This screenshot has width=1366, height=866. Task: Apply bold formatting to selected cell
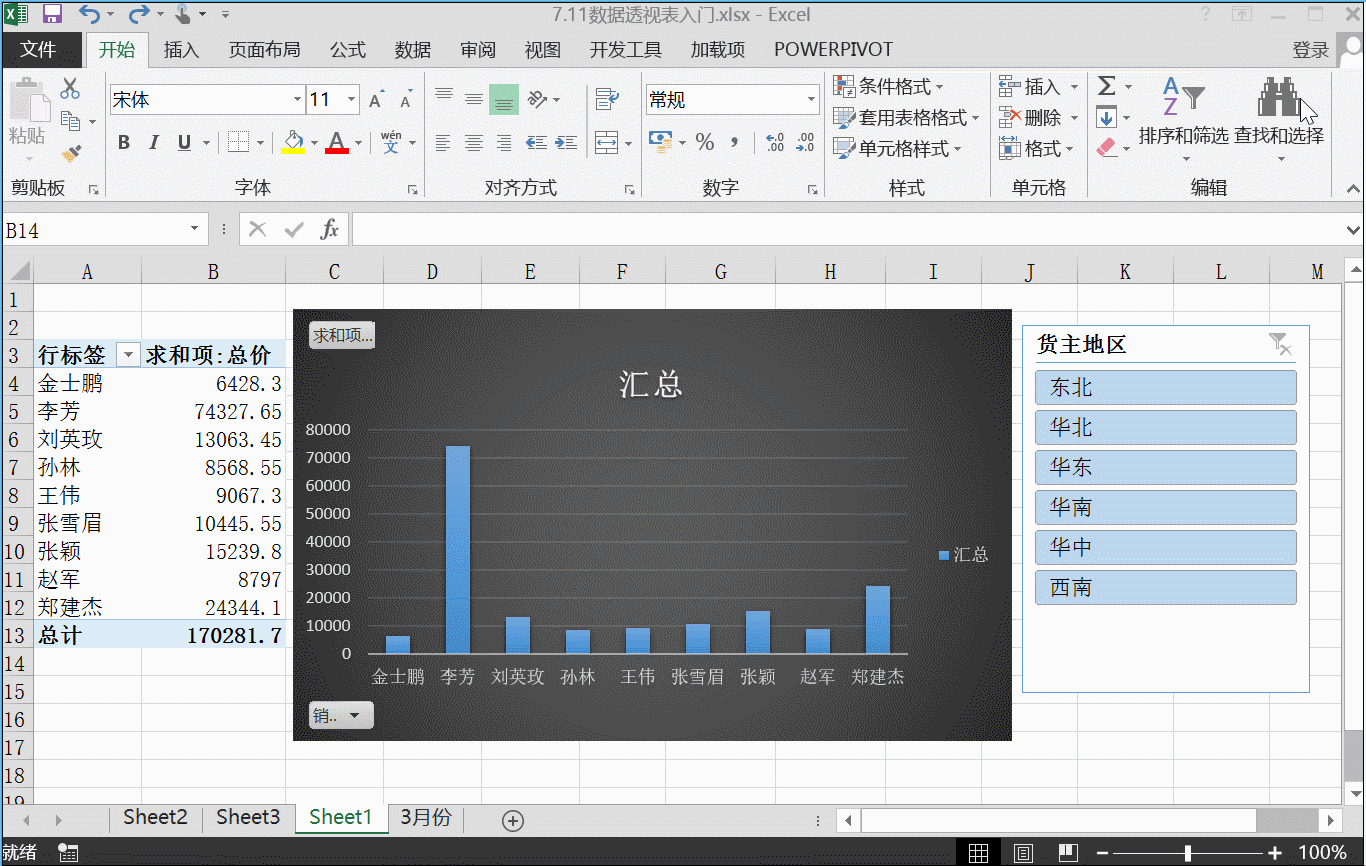pos(123,141)
